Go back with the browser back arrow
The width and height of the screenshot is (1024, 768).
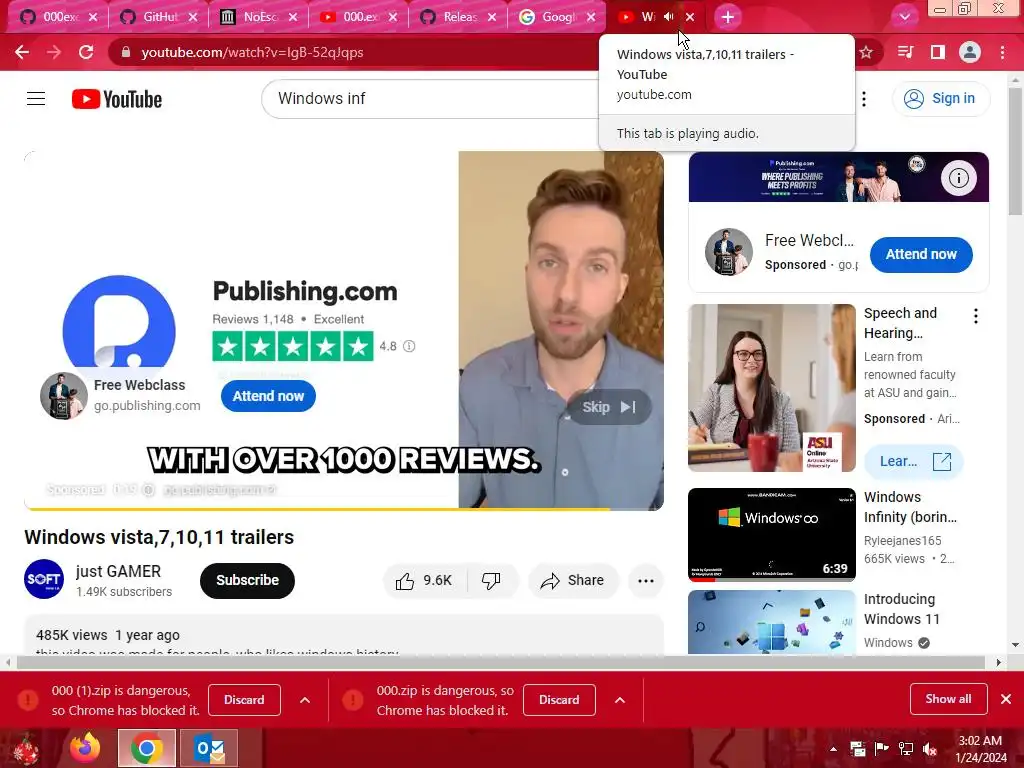(x=22, y=52)
